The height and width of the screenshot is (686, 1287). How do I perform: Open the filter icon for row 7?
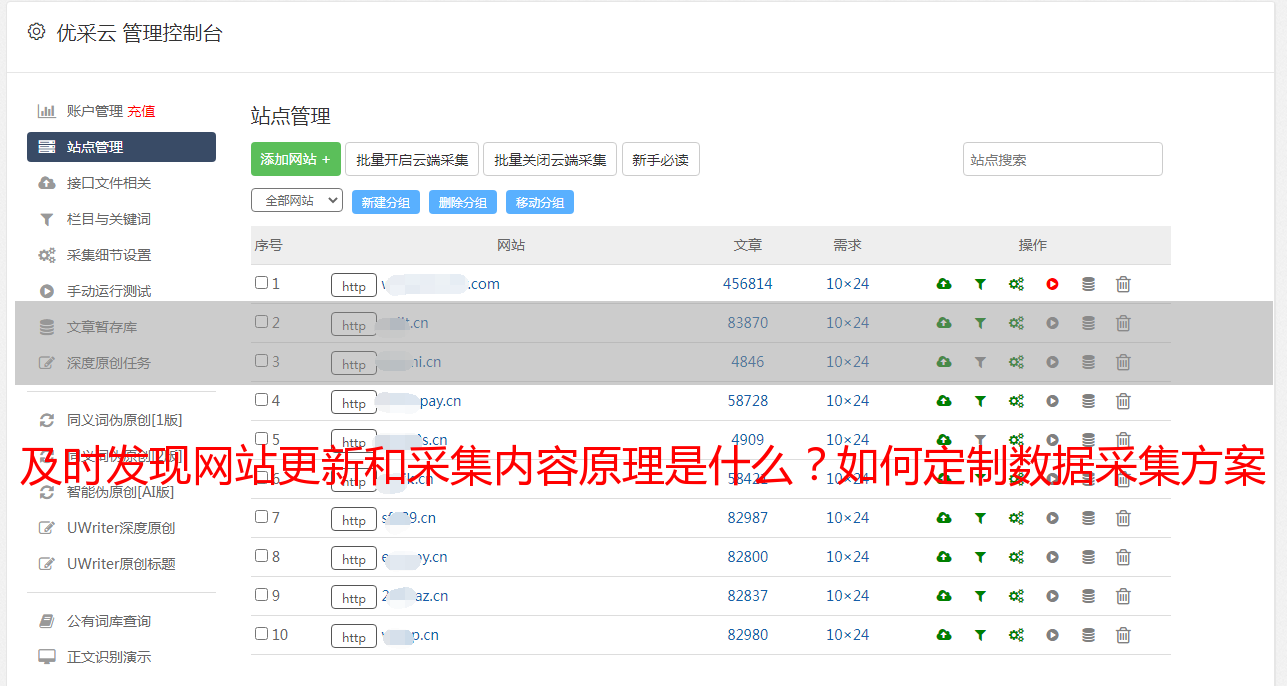point(980,518)
